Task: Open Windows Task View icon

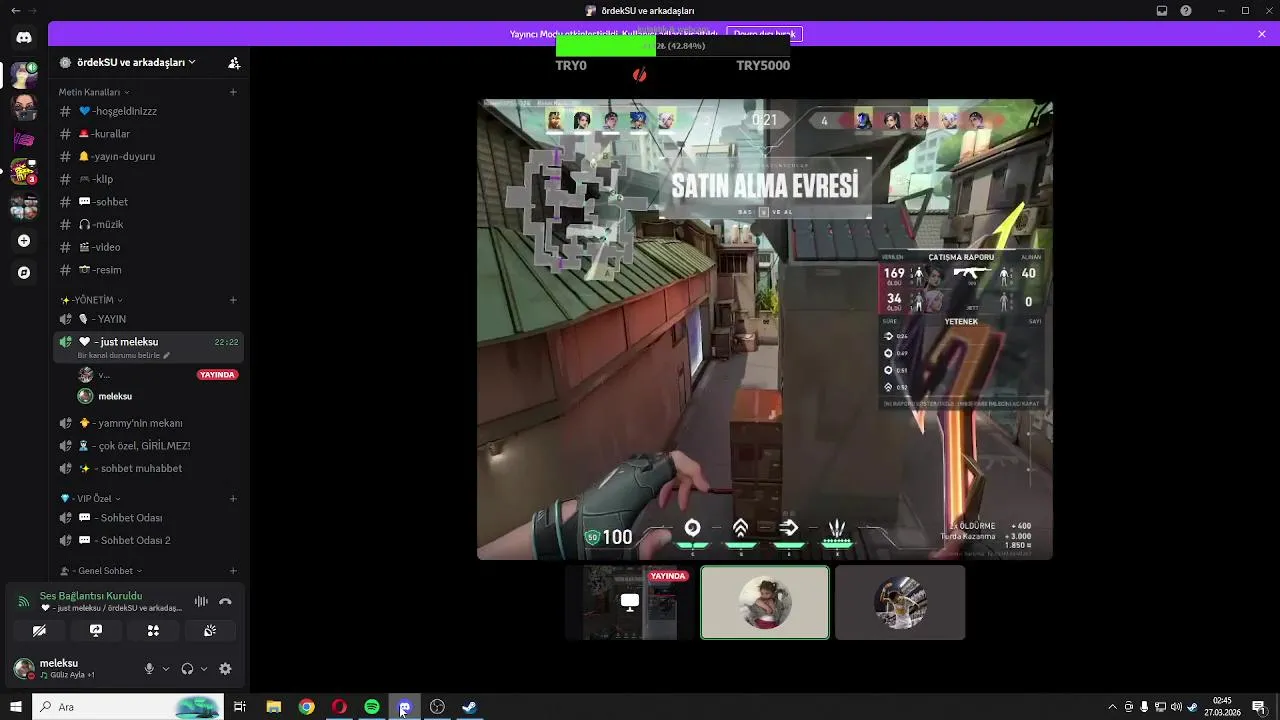Action: (x=240, y=707)
